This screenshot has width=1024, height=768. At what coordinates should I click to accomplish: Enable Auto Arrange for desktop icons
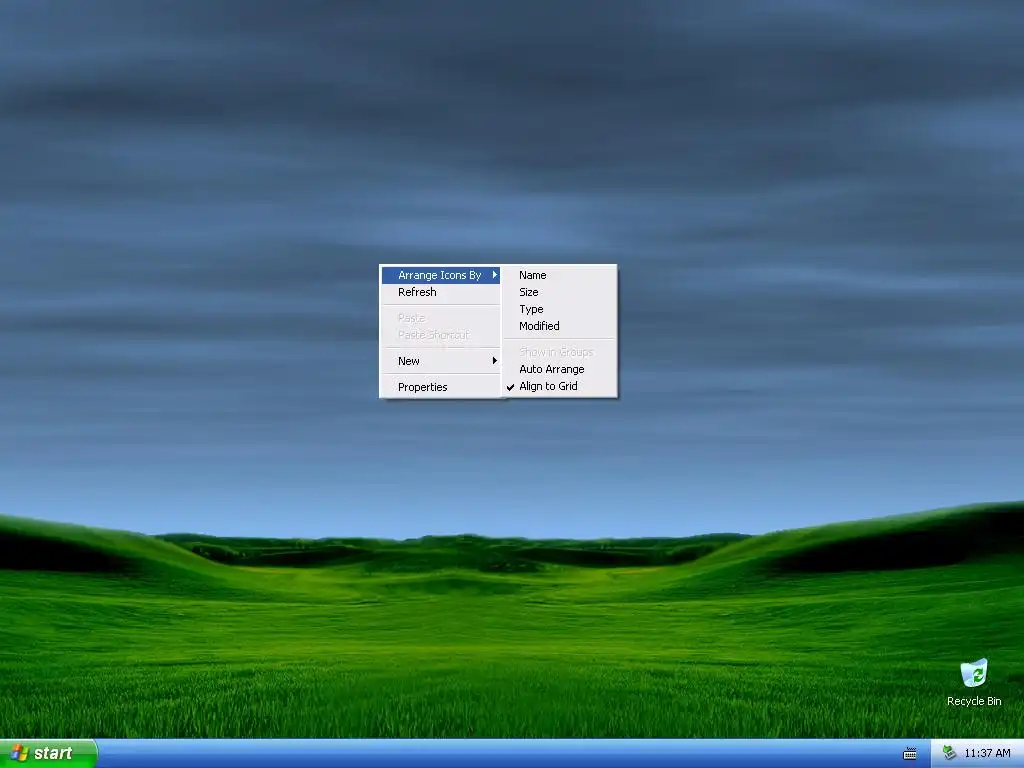pos(560,369)
